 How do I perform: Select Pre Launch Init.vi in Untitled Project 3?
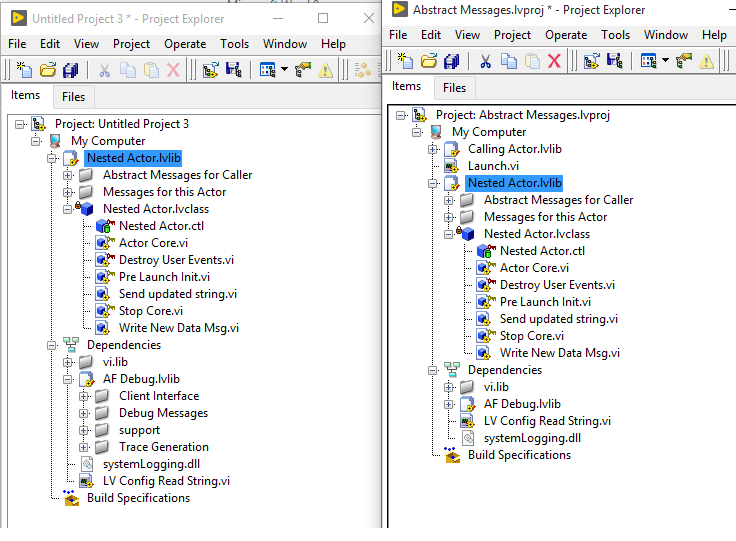coord(164,277)
